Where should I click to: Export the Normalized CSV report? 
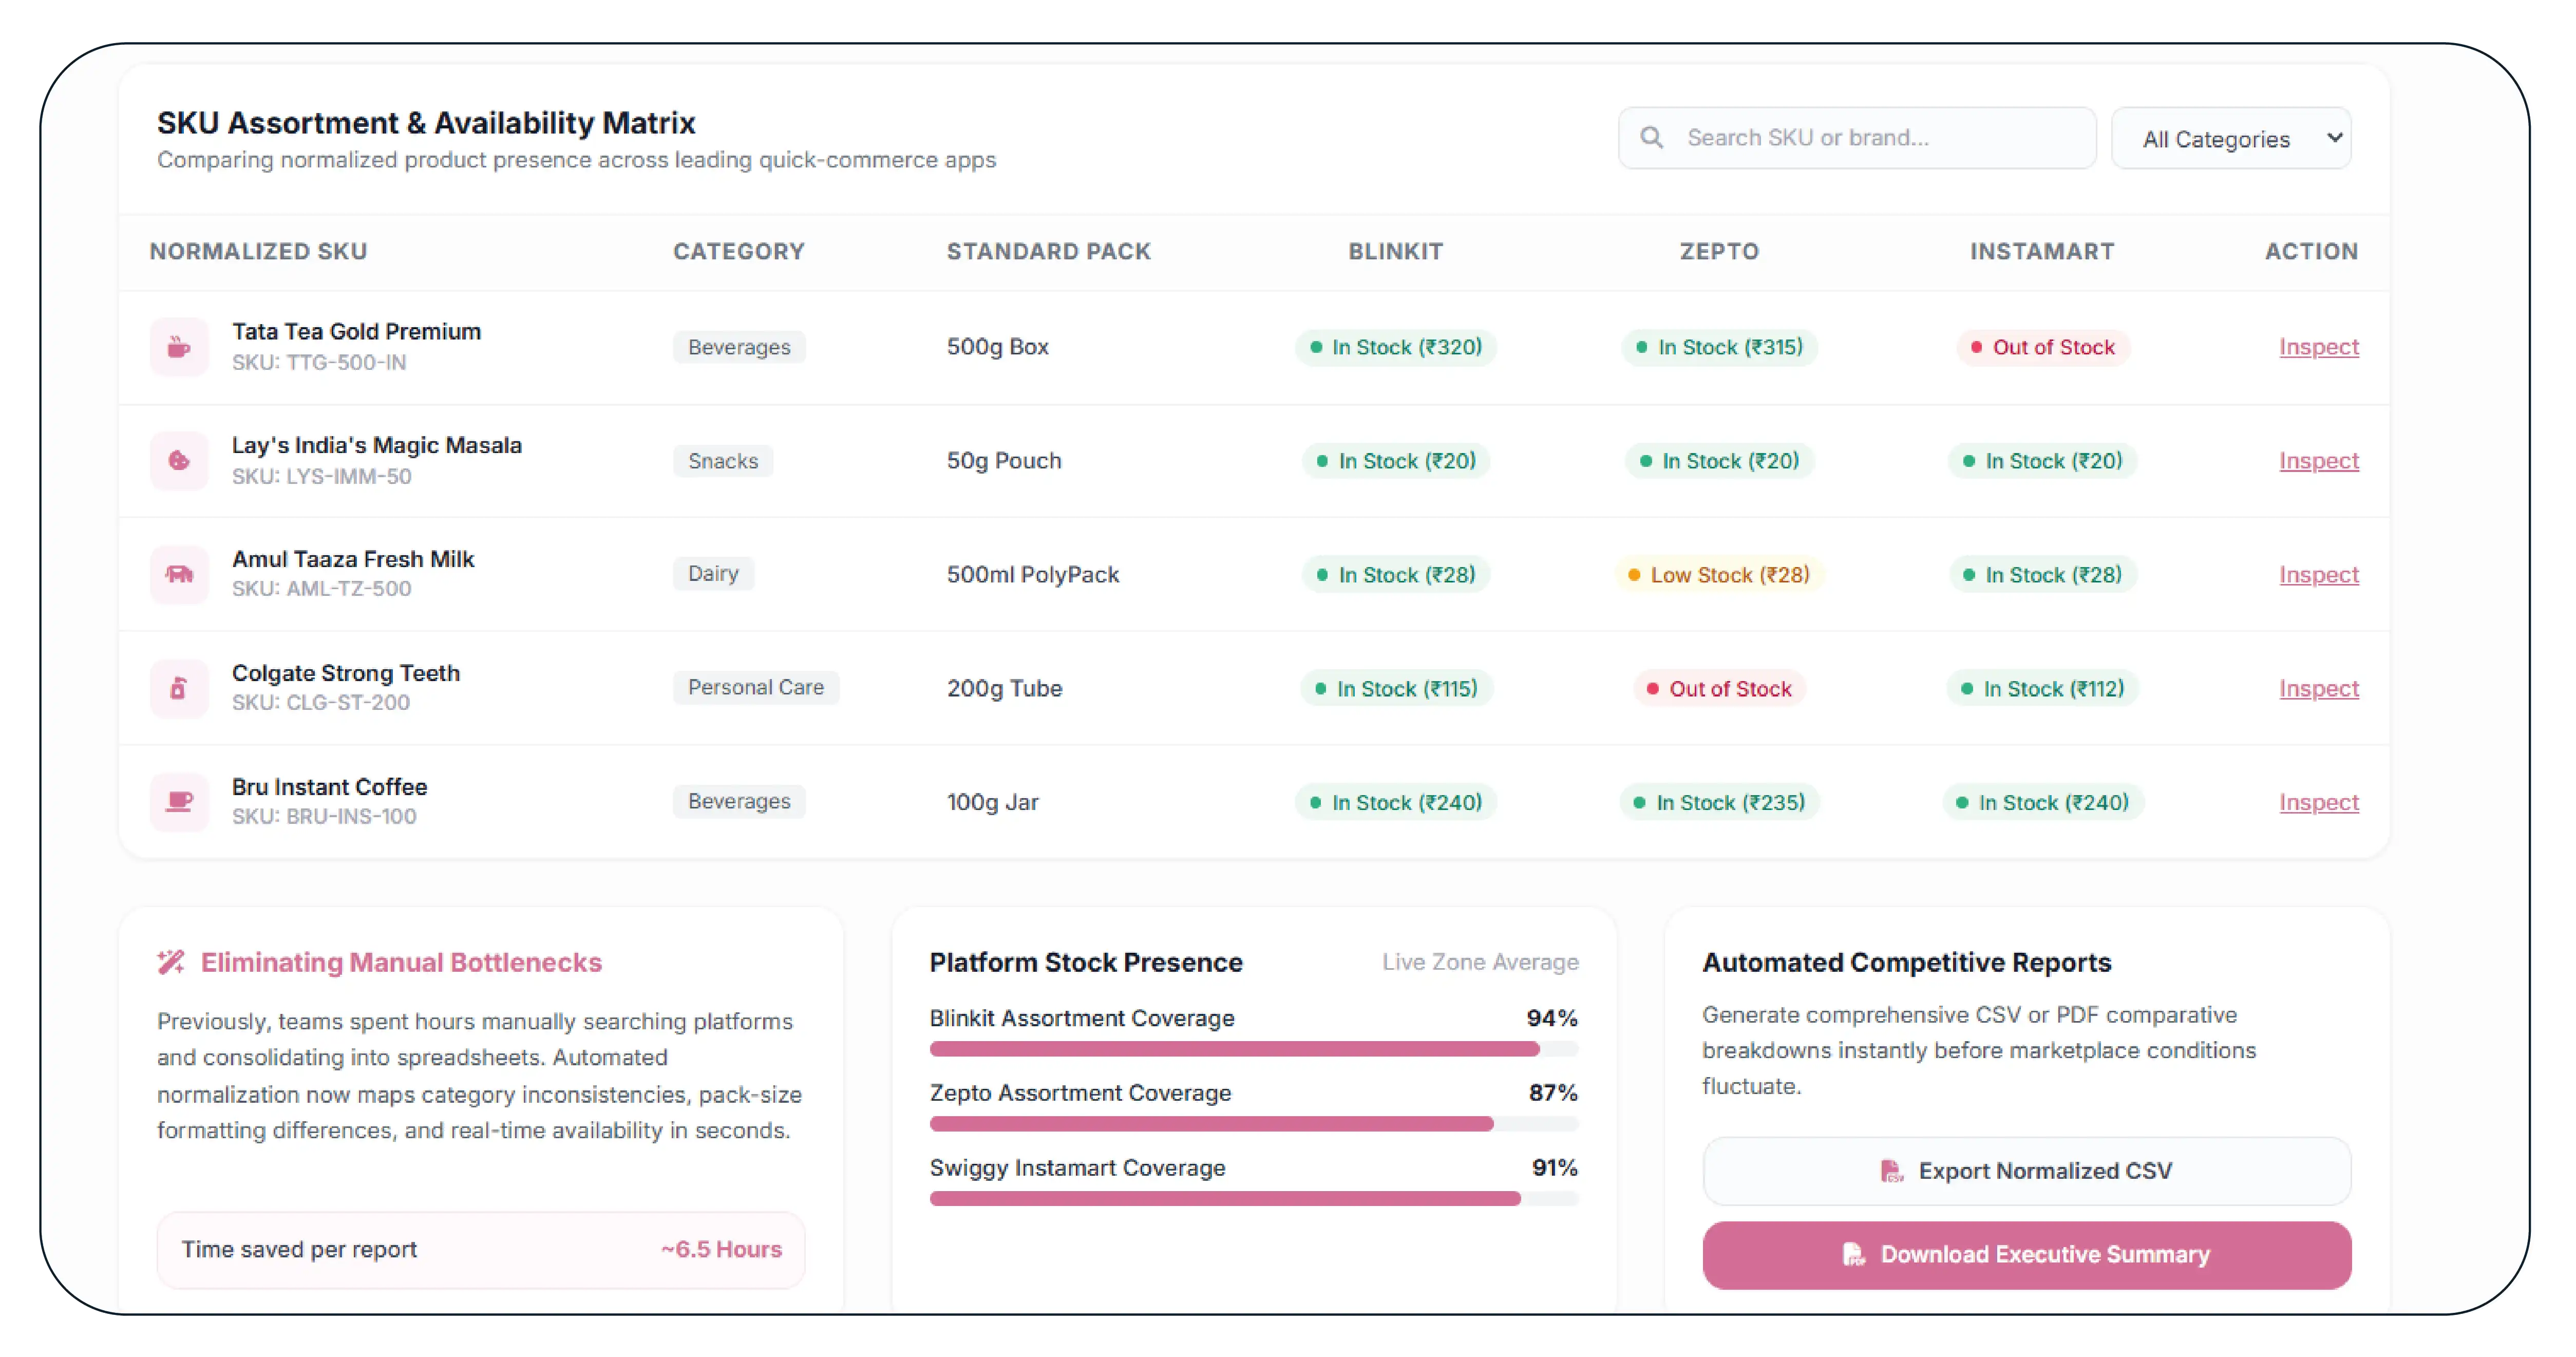pos(2027,1171)
